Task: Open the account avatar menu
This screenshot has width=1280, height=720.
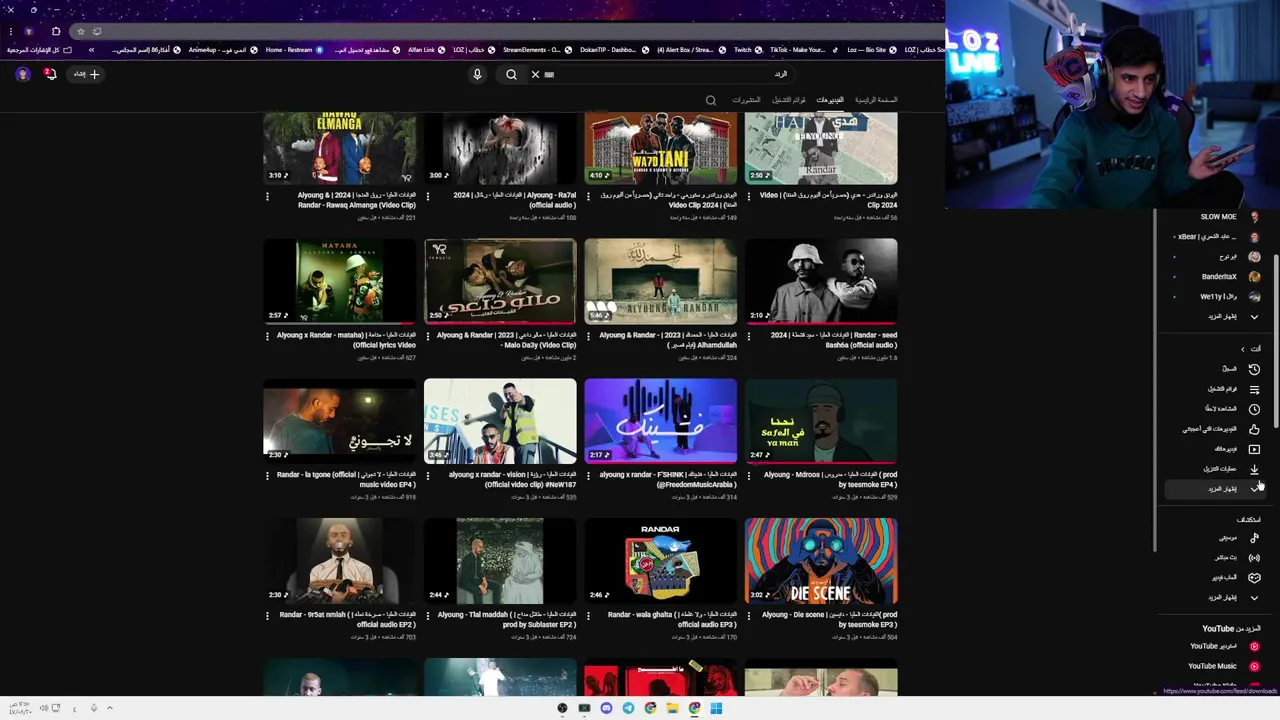Action: [x=23, y=74]
